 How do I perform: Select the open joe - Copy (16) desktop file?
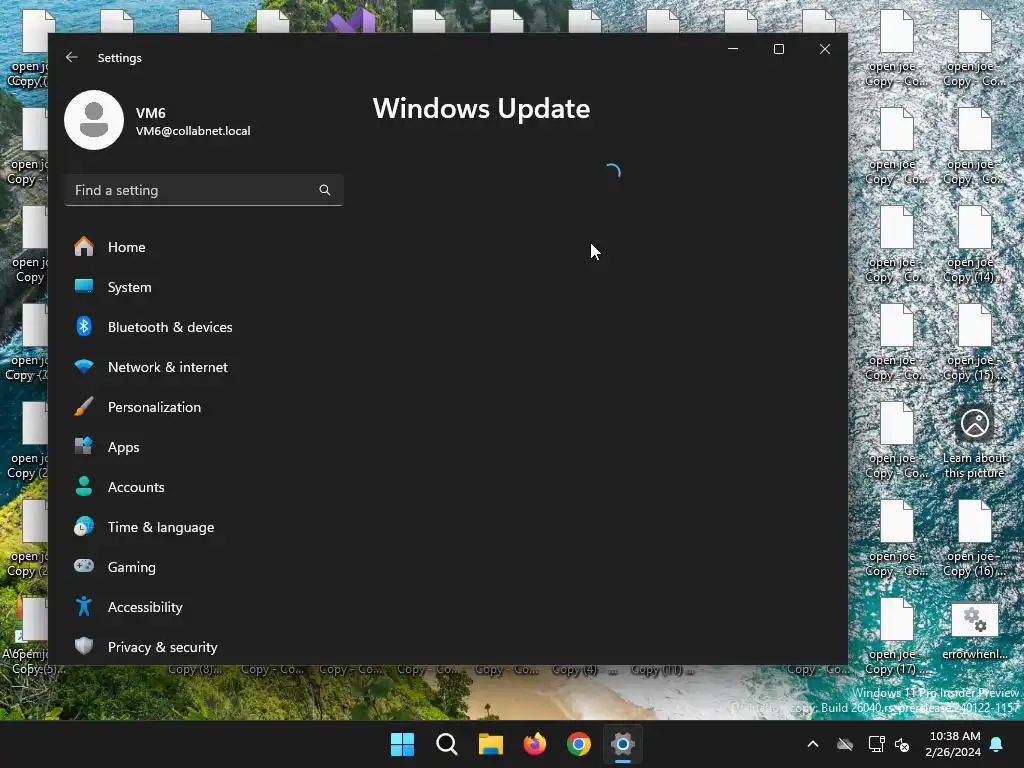click(972, 539)
